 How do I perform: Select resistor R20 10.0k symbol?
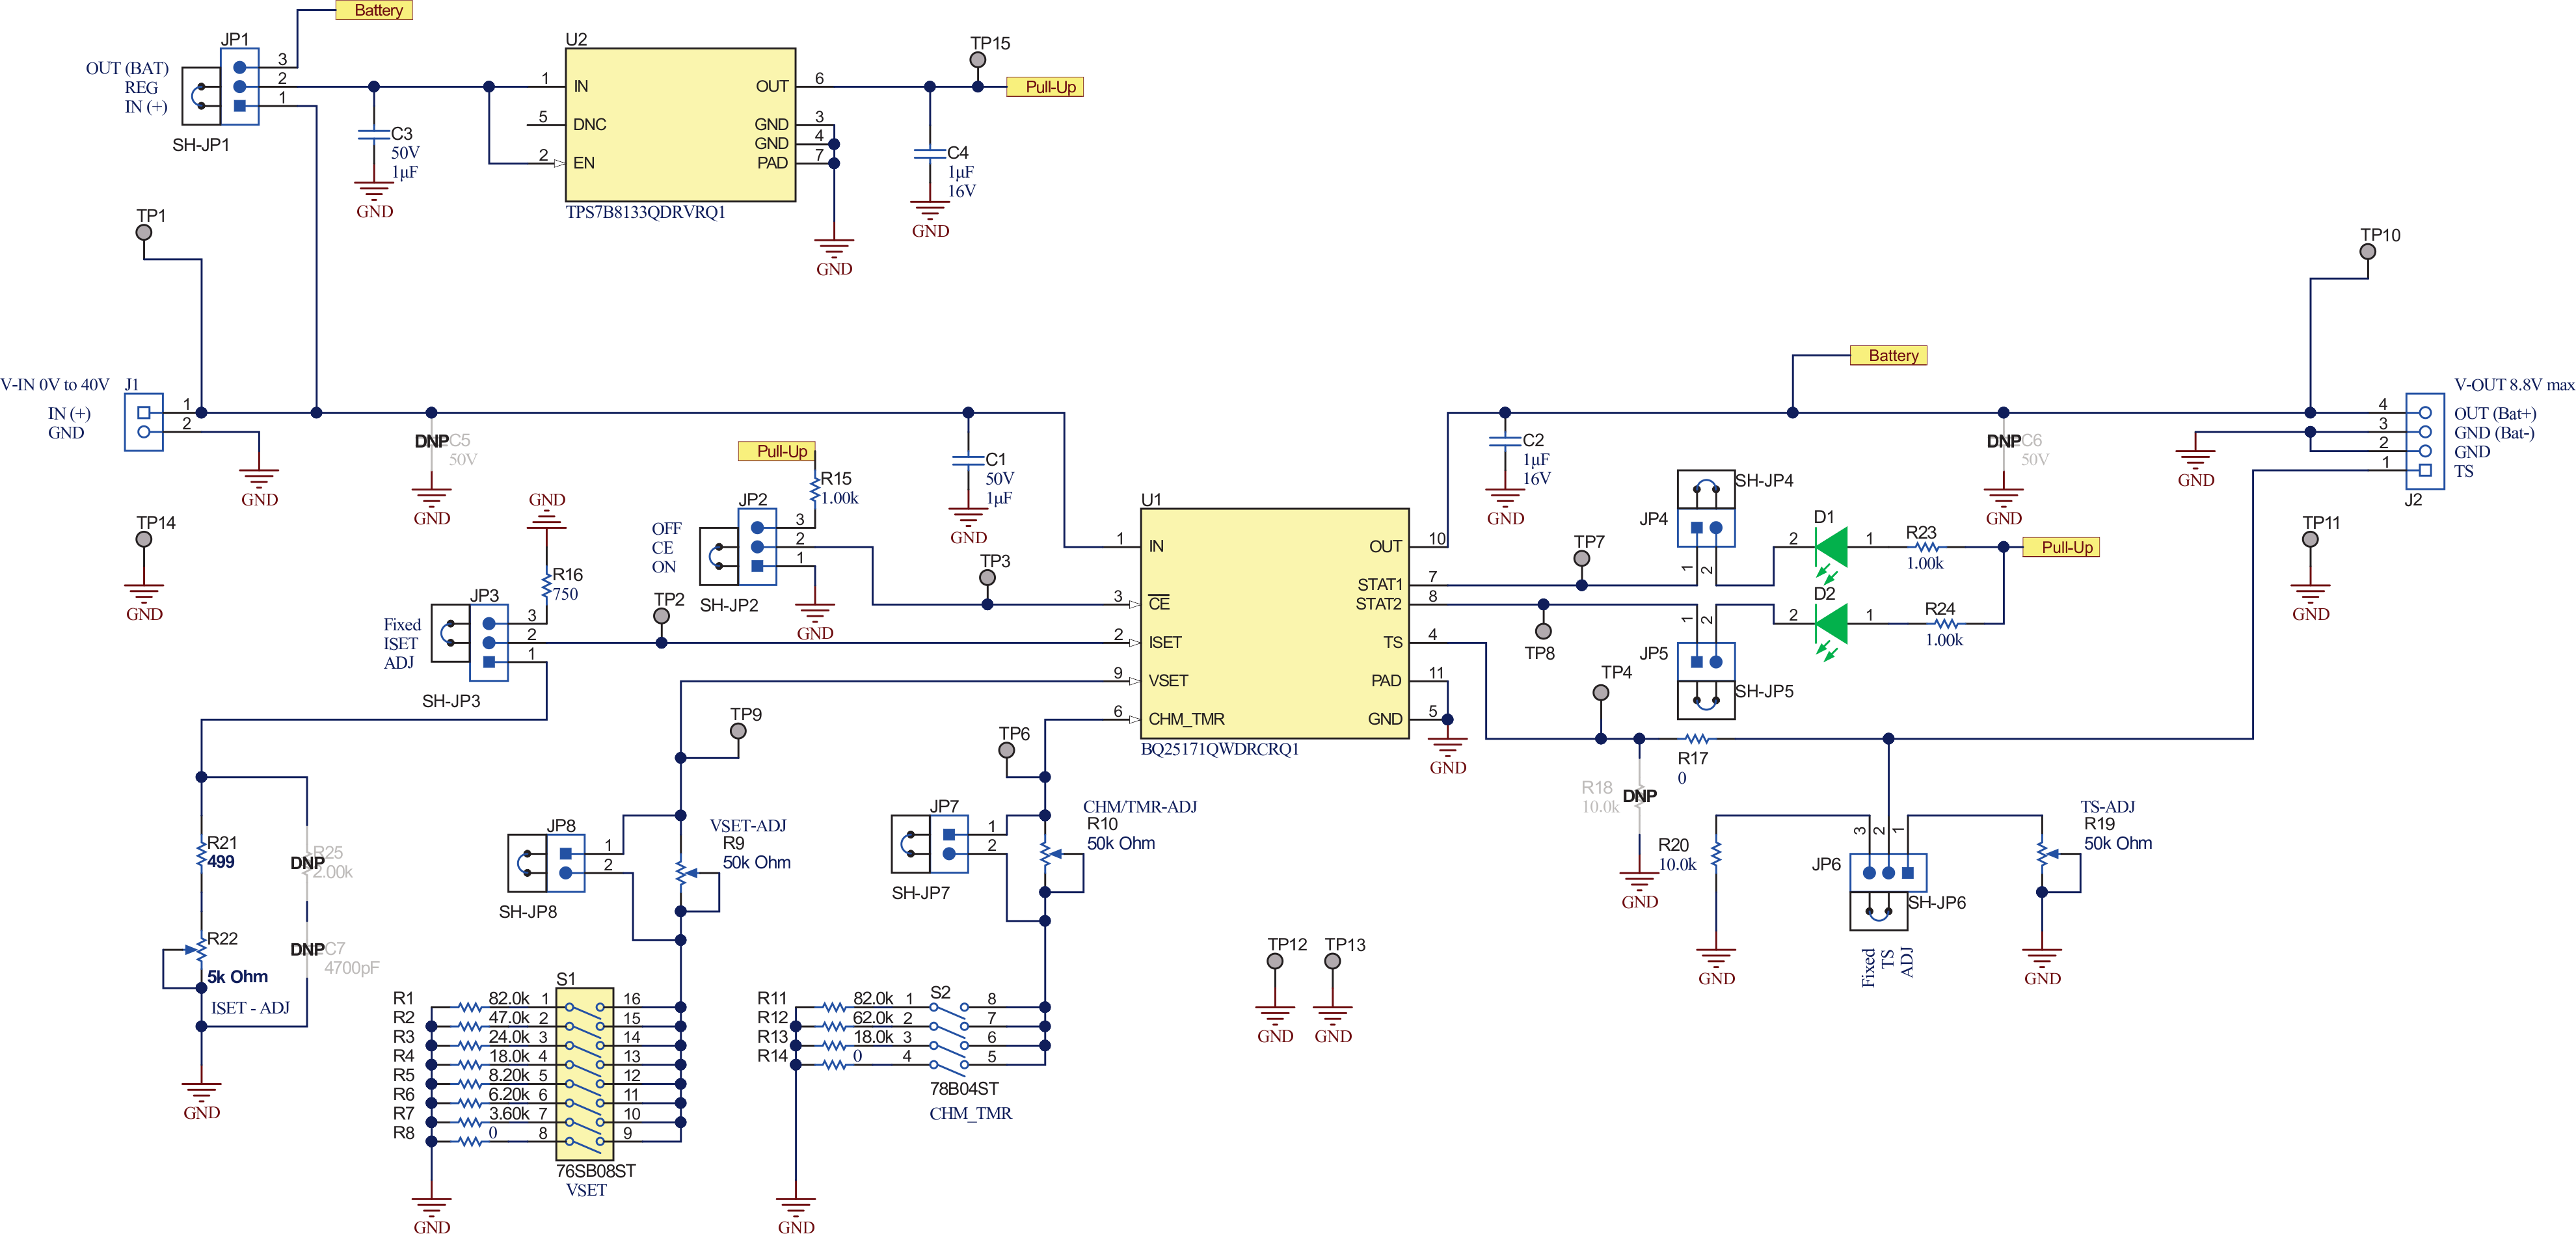[1716, 855]
